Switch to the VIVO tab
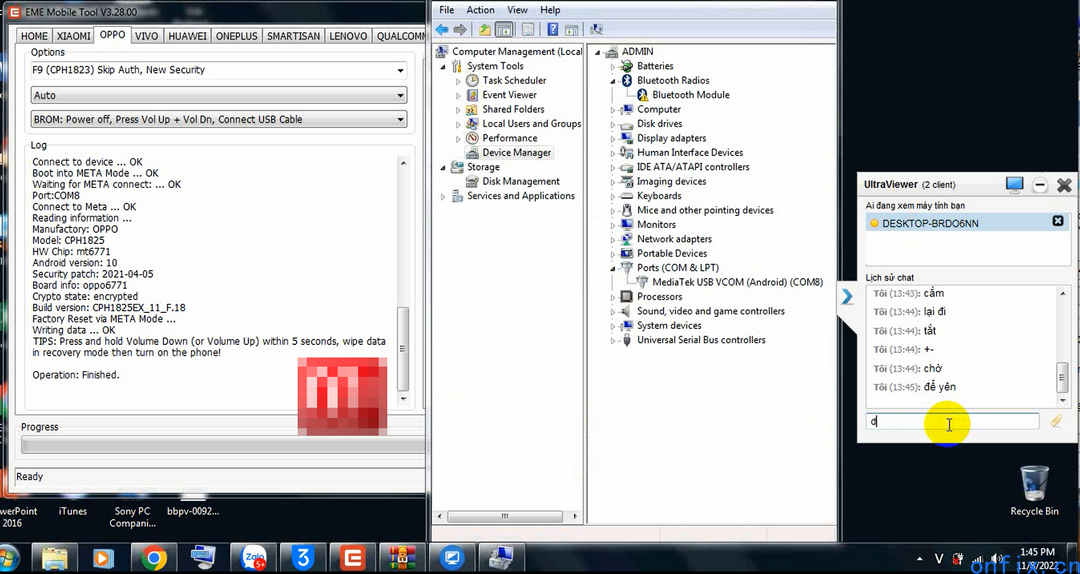The image size is (1080, 574). pos(146,36)
